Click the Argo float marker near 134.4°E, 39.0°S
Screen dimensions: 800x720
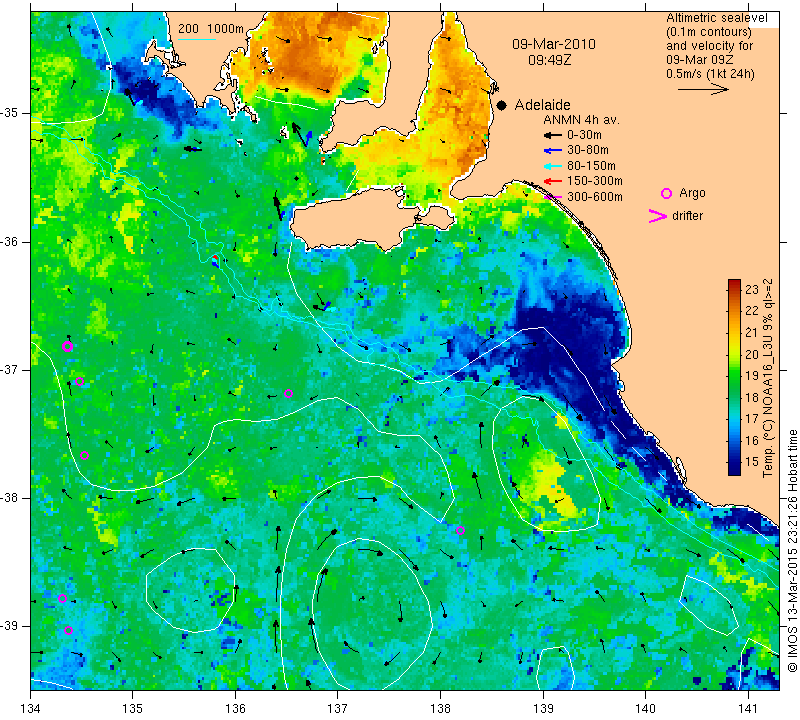68,630
